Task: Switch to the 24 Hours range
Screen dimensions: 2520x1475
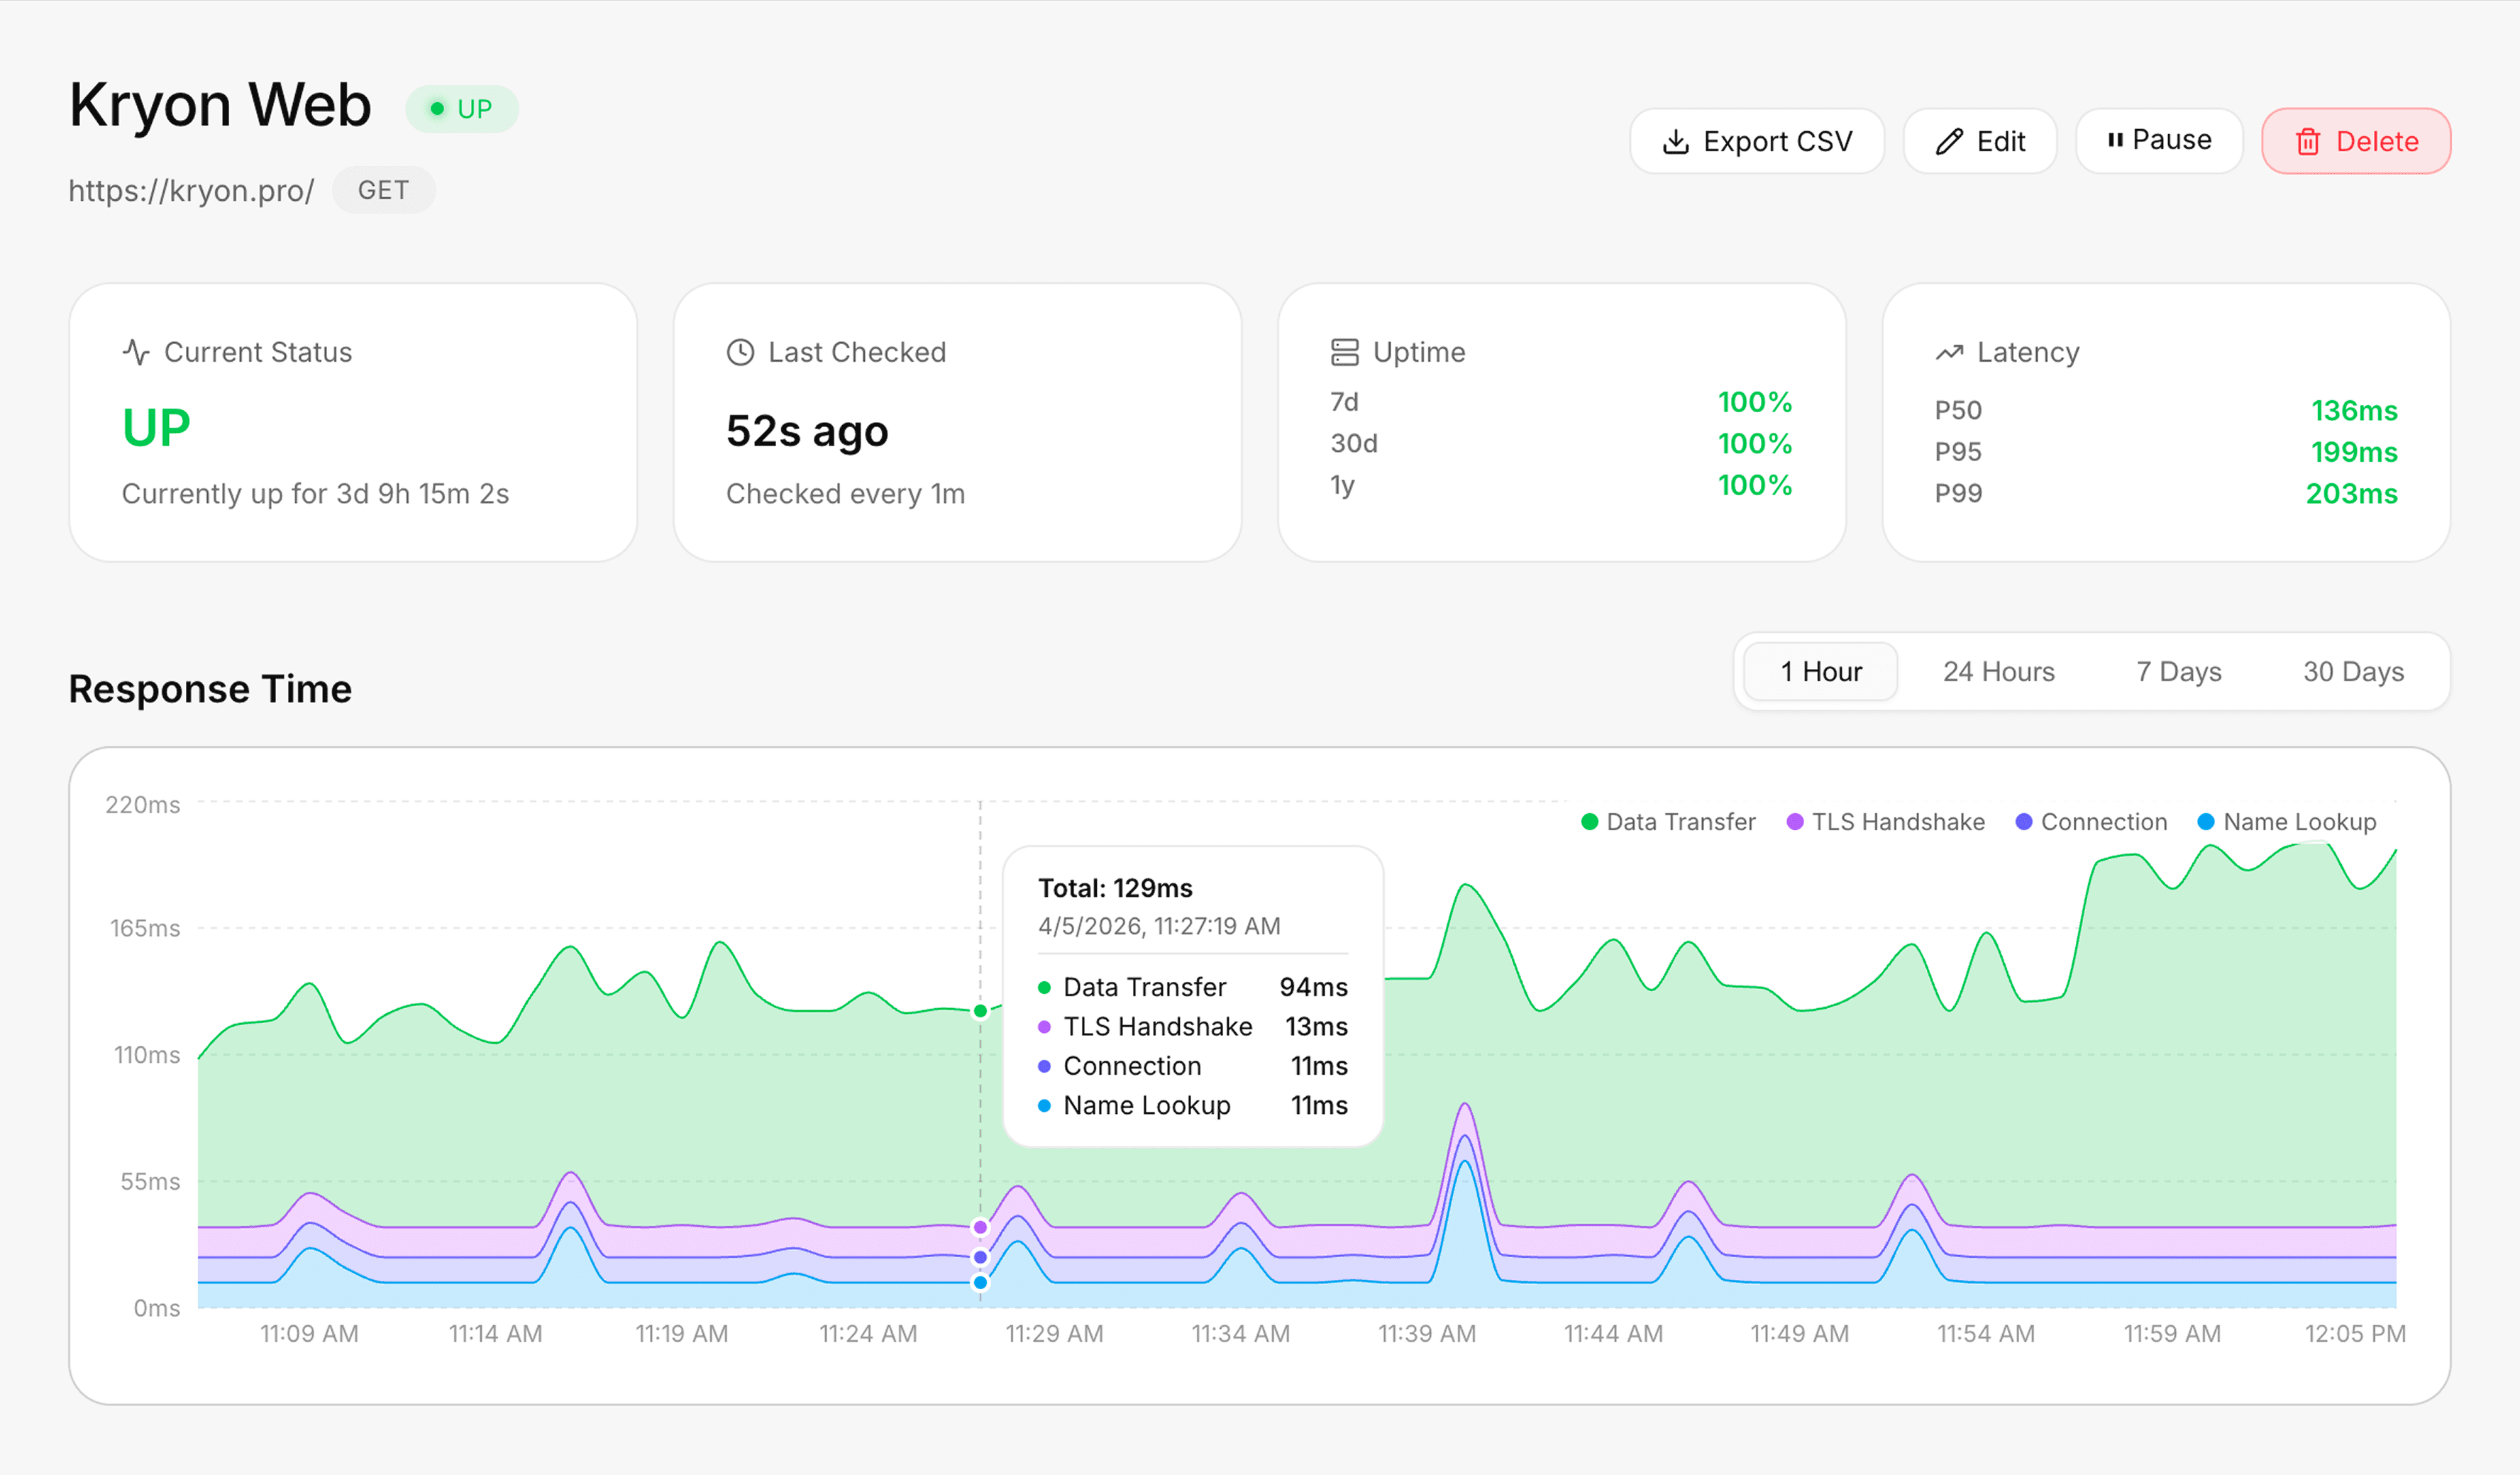Action: click(1998, 672)
